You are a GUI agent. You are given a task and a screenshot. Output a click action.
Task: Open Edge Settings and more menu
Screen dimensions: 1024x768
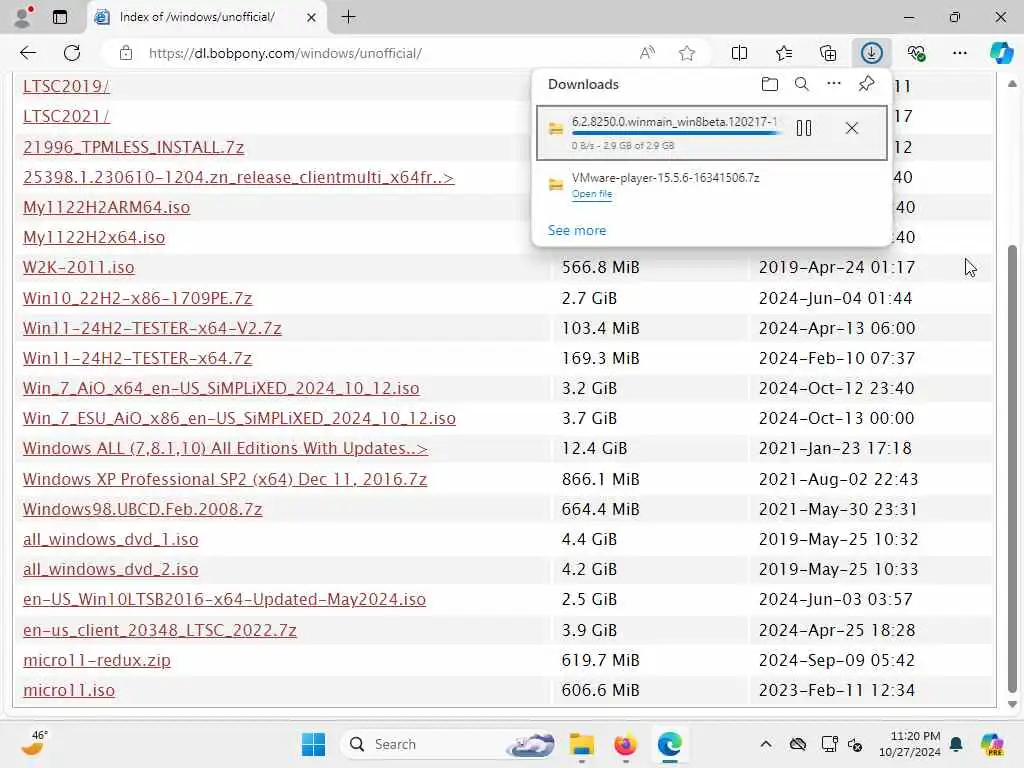(959, 54)
